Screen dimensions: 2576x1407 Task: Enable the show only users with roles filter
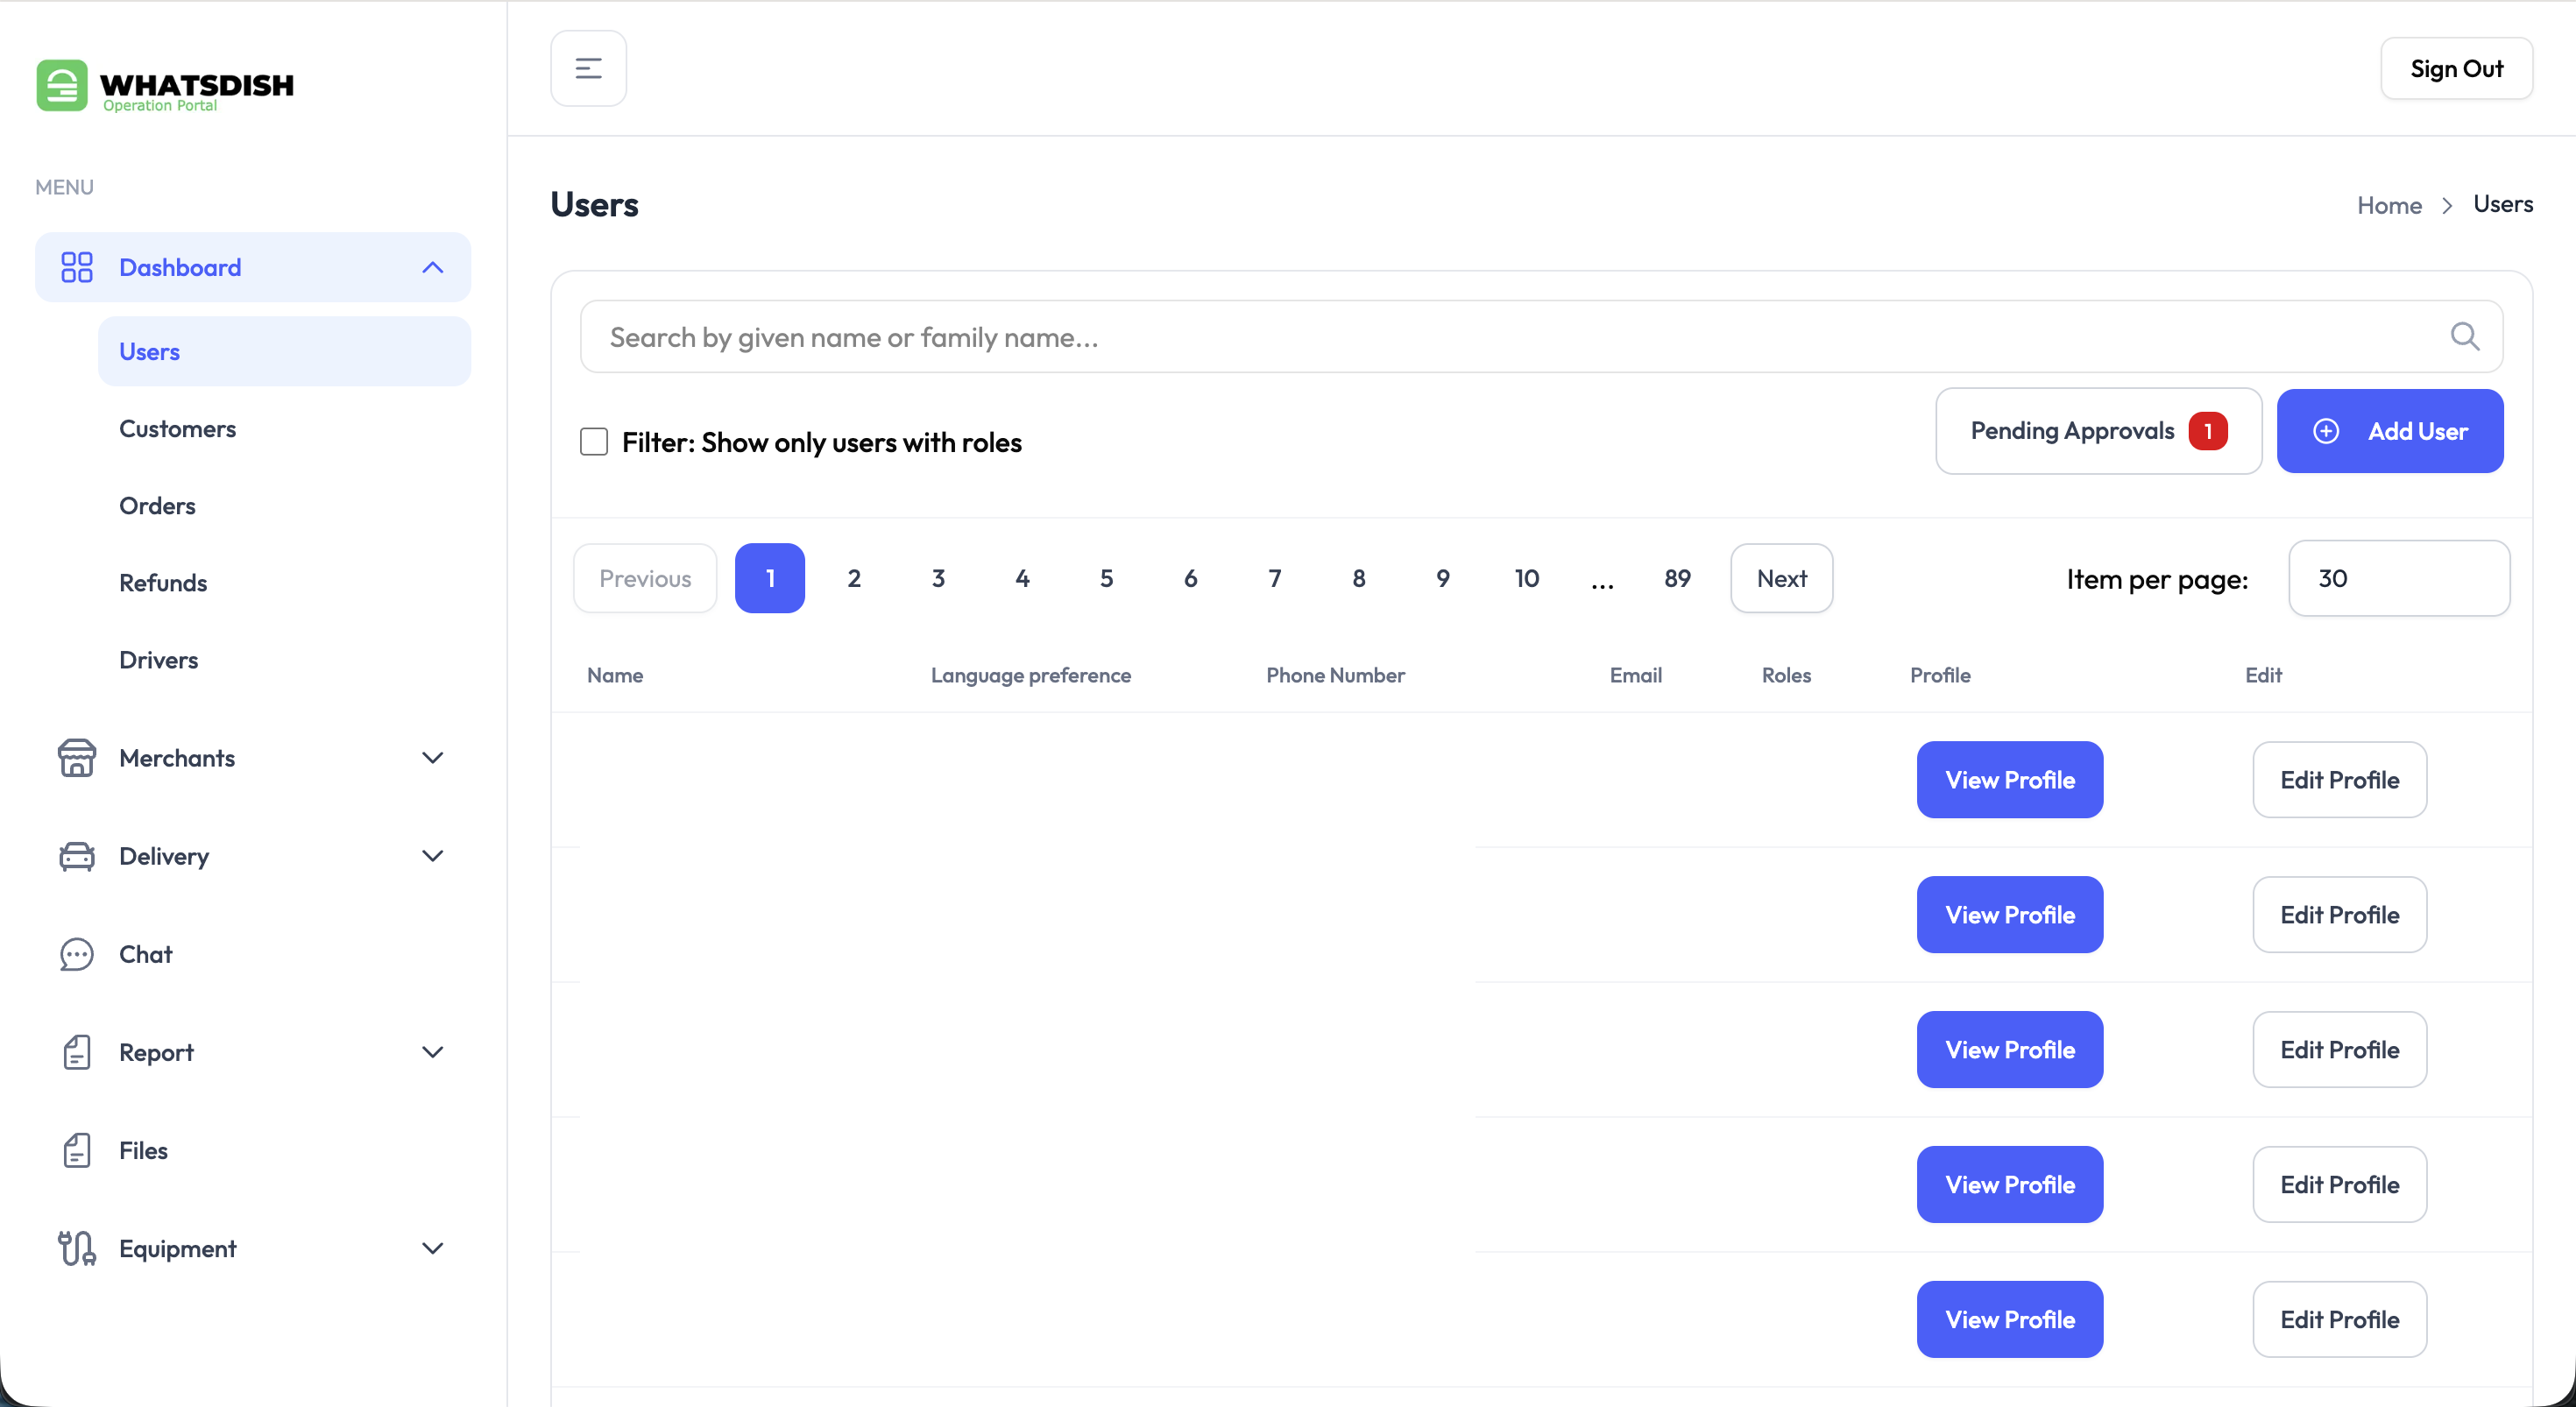pos(593,441)
